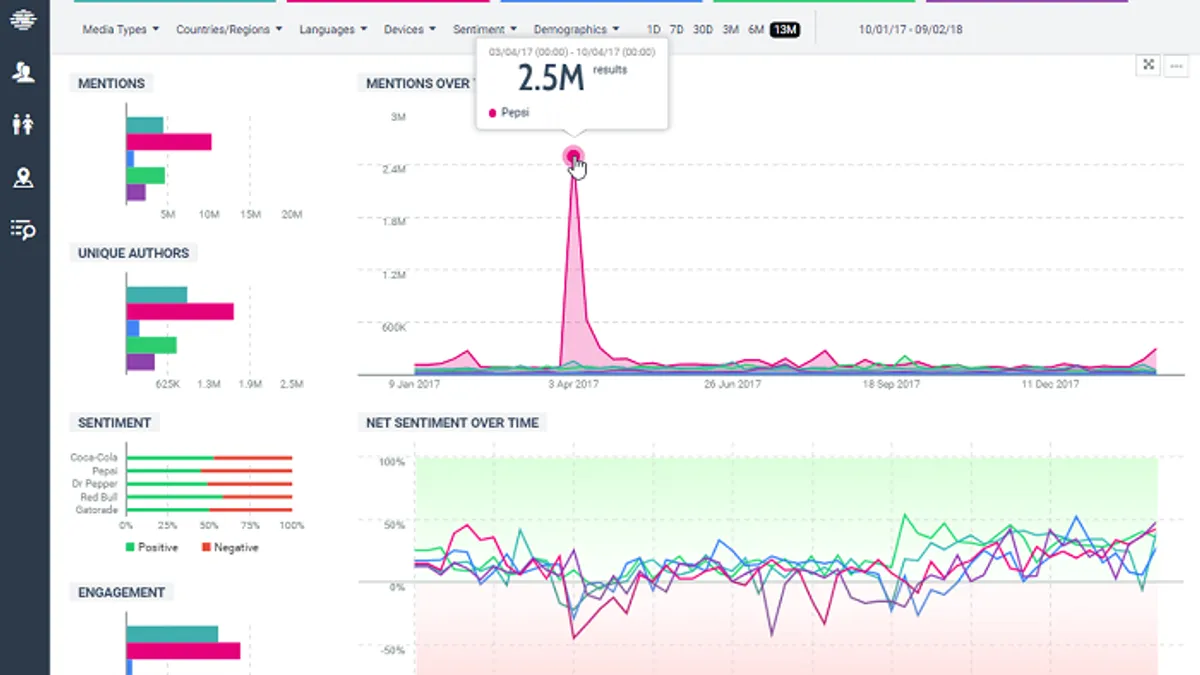The image size is (1200, 675).
Task: Click the Negative legend swatch
Action: (205, 548)
